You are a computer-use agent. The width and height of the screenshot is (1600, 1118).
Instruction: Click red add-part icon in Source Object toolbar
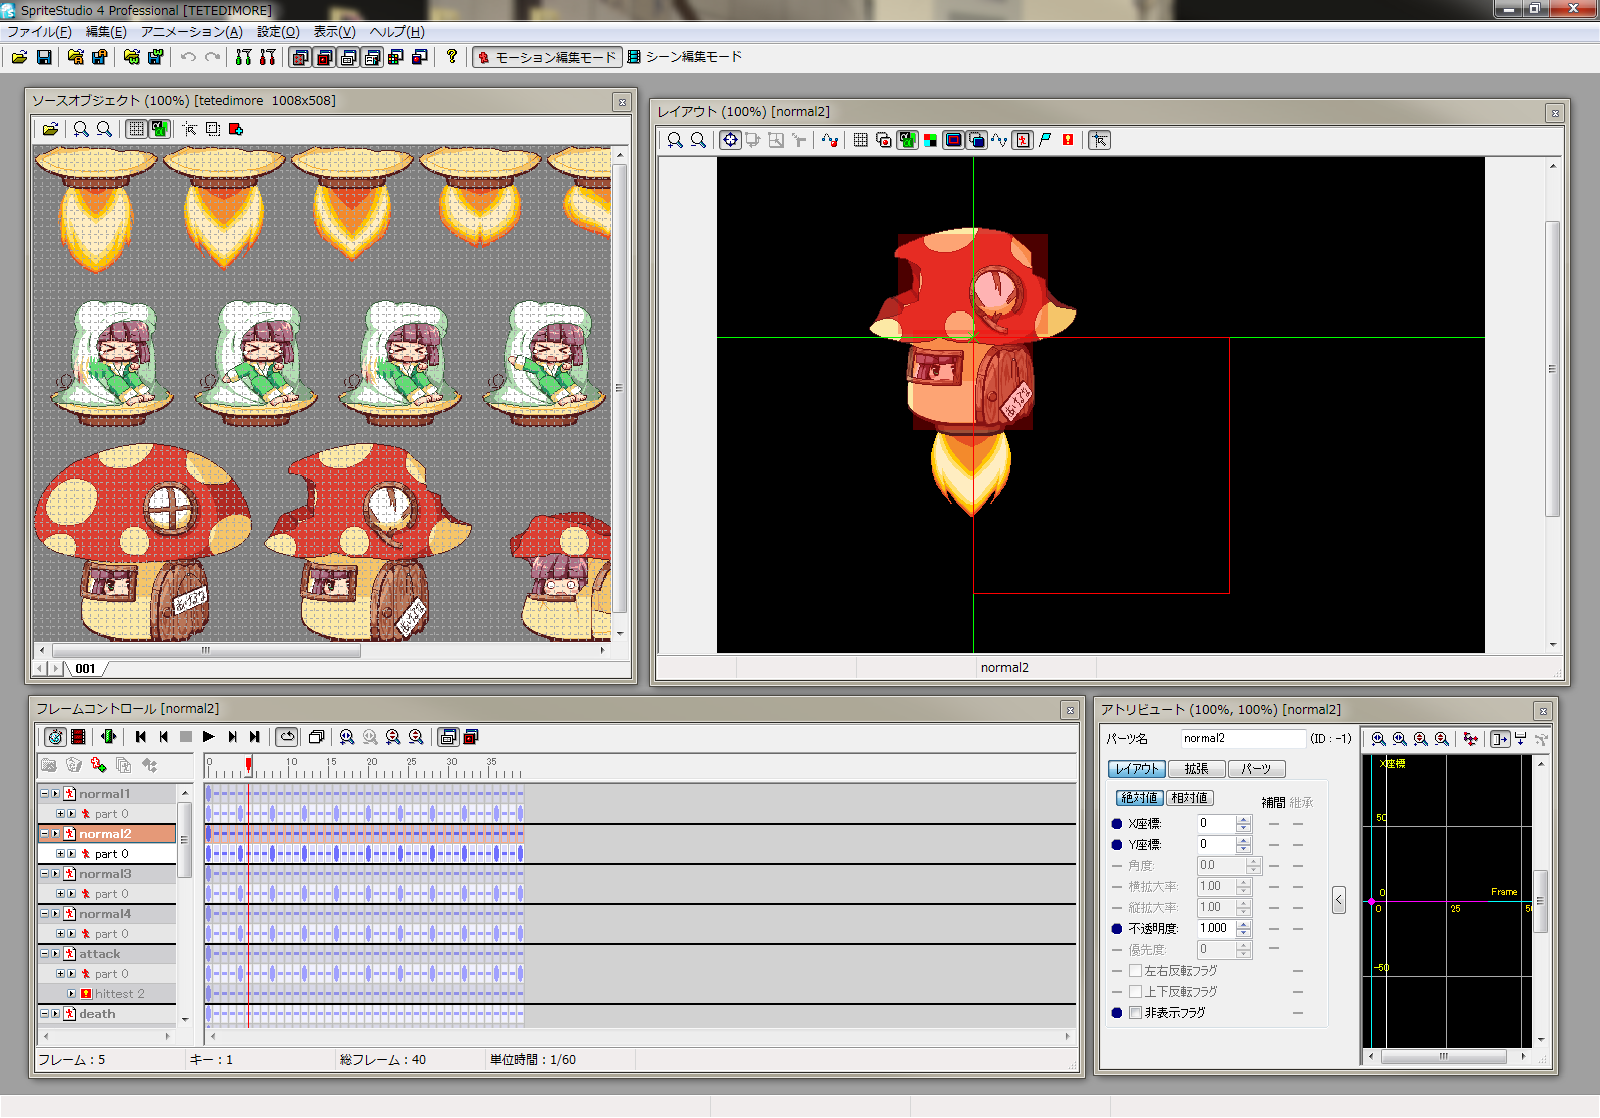coord(236,129)
